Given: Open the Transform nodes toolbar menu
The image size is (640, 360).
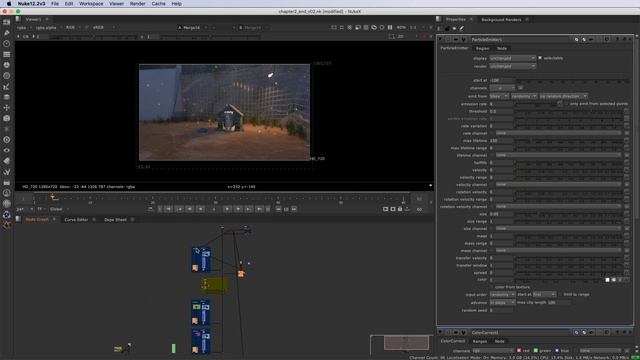Looking at the screenshot, I should [7, 108].
